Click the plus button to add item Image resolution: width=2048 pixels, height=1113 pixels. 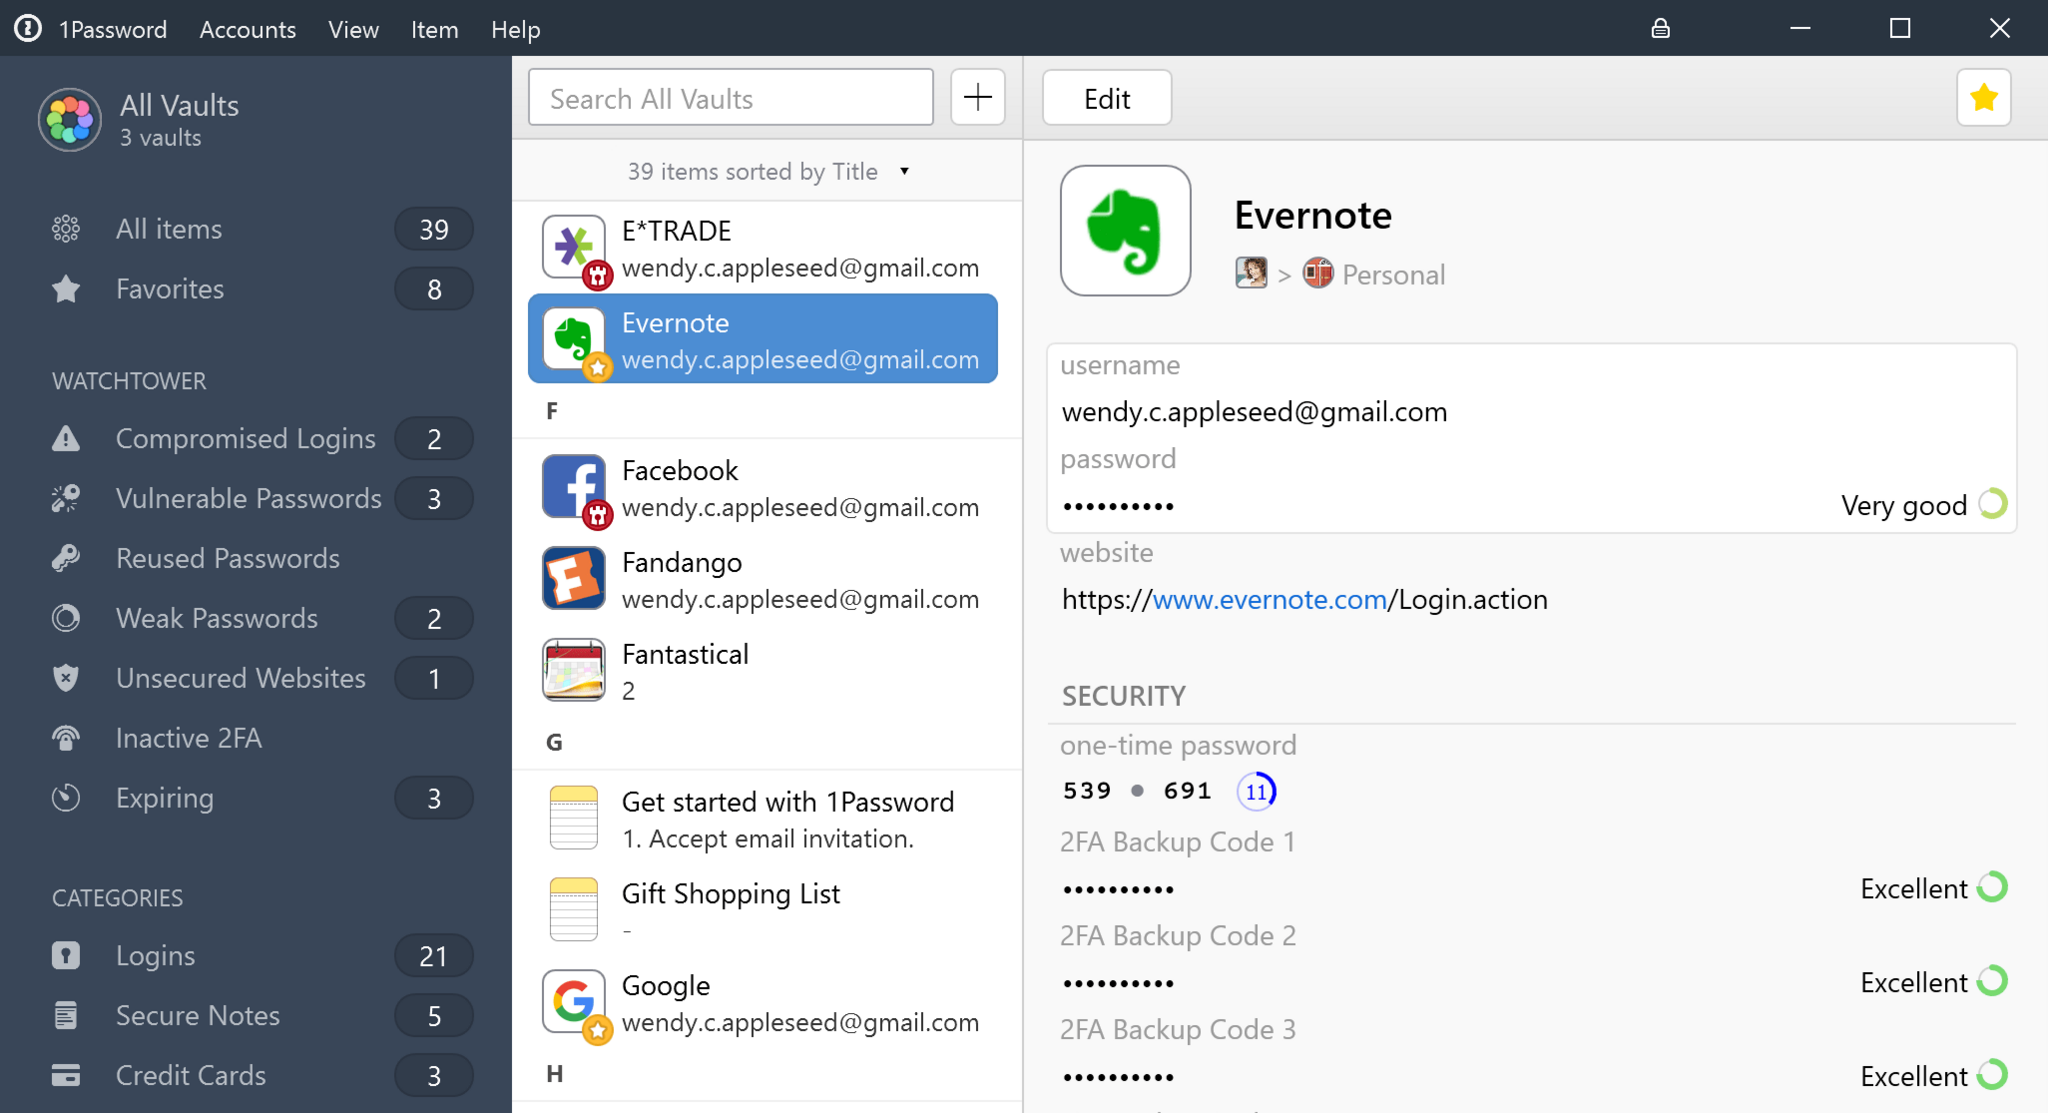978,97
